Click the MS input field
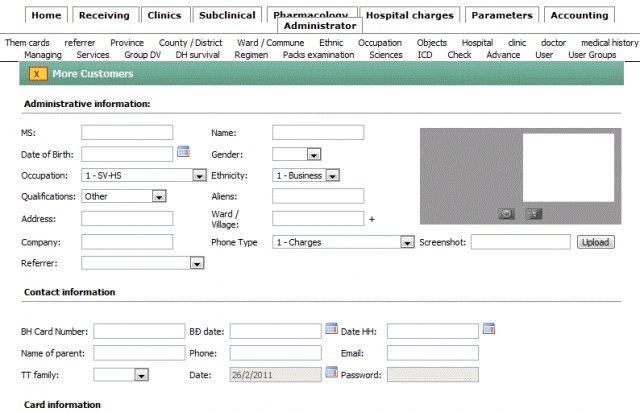 [127, 132]
